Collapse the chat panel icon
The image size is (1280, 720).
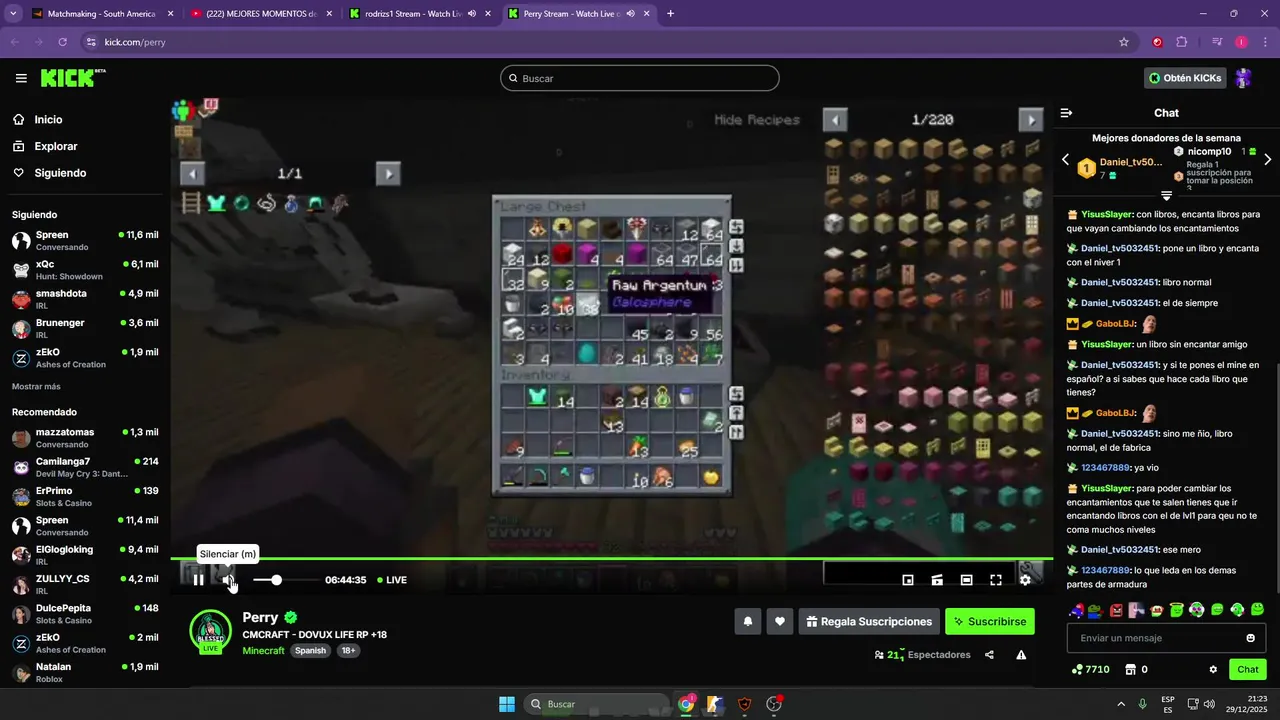click(1066, 113)
